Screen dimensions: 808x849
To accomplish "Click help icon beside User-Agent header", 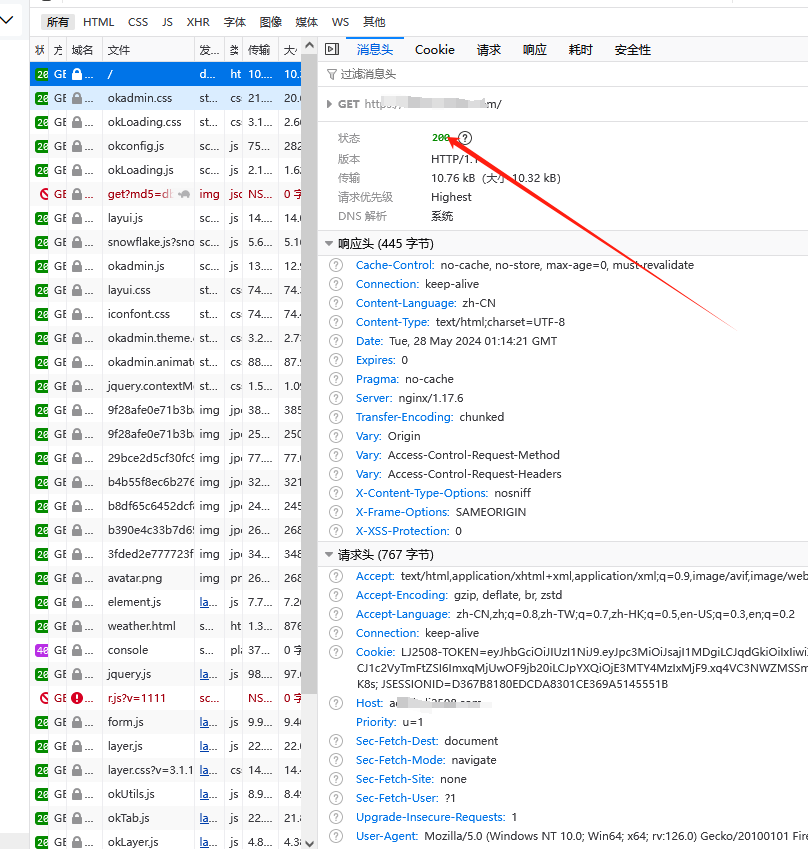I will point(336,835).
